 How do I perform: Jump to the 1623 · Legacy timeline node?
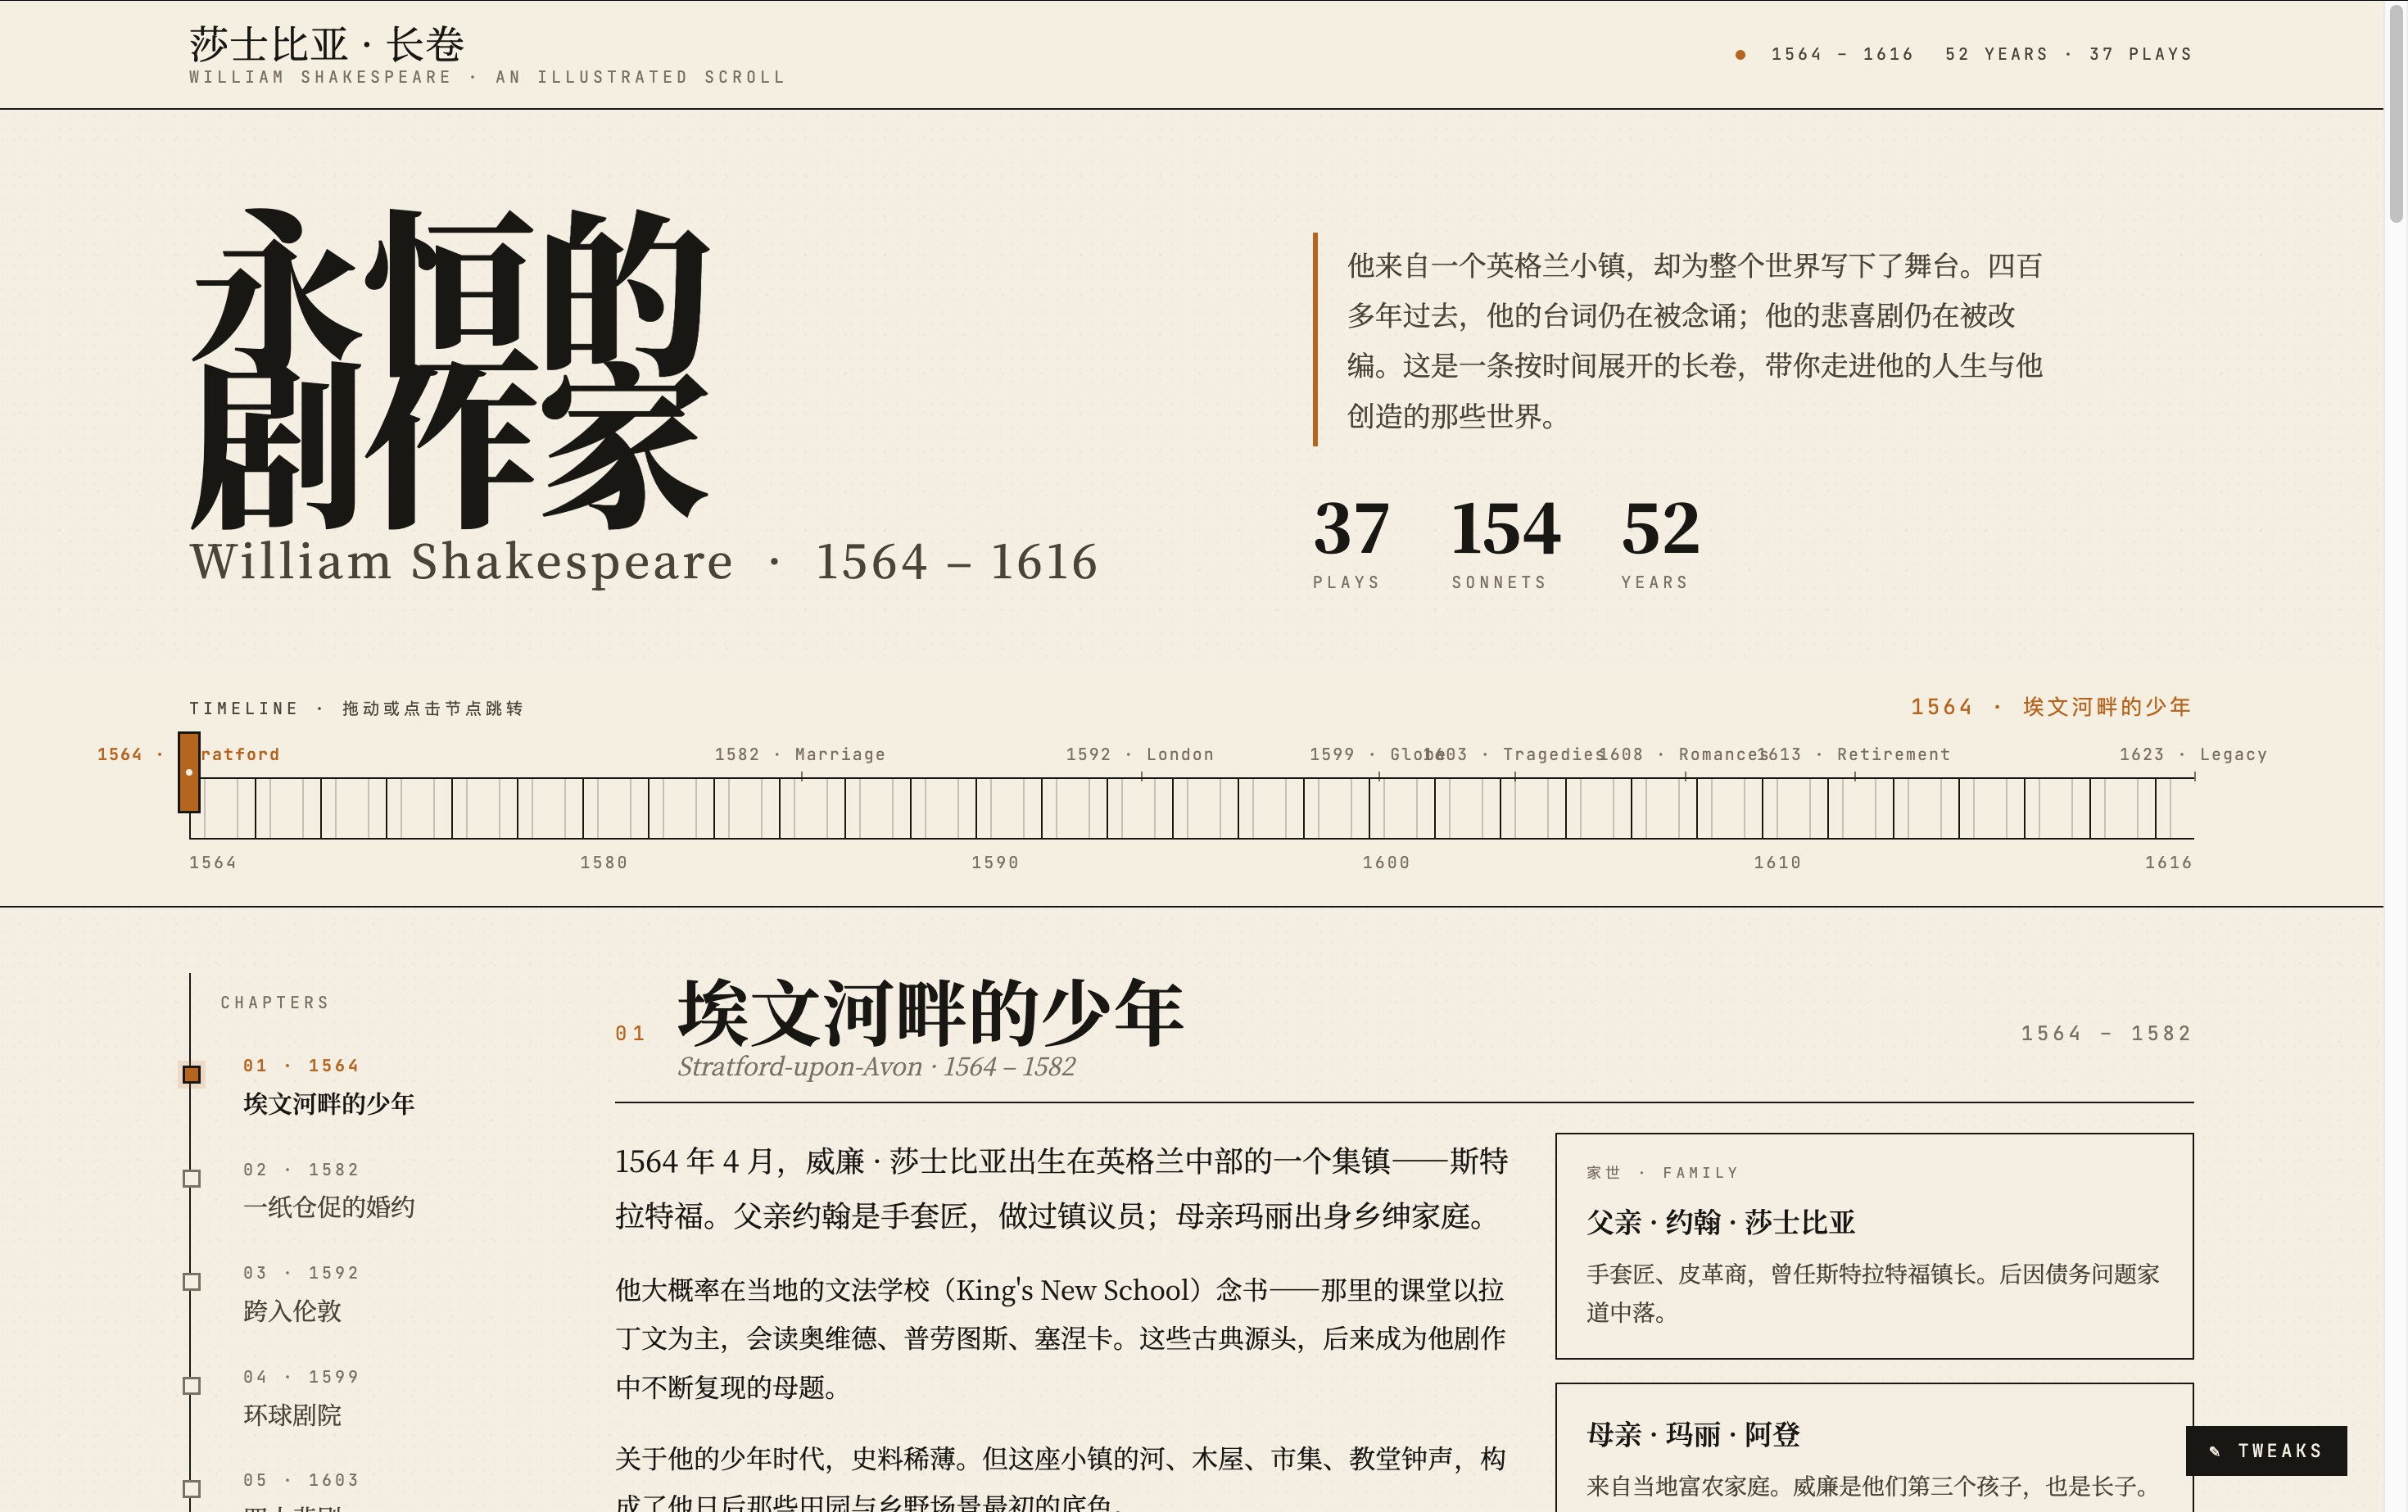point(2193,754)
